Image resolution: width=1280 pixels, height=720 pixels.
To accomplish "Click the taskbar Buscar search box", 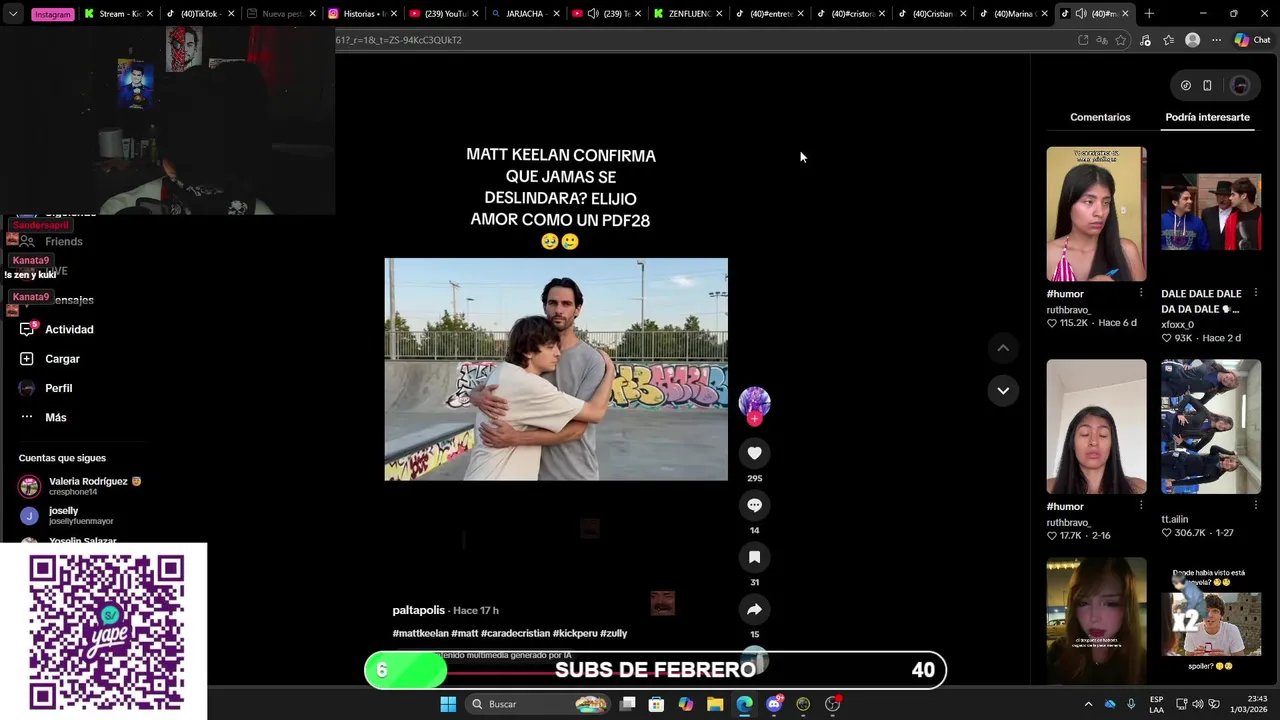I will tap(540, 704).
